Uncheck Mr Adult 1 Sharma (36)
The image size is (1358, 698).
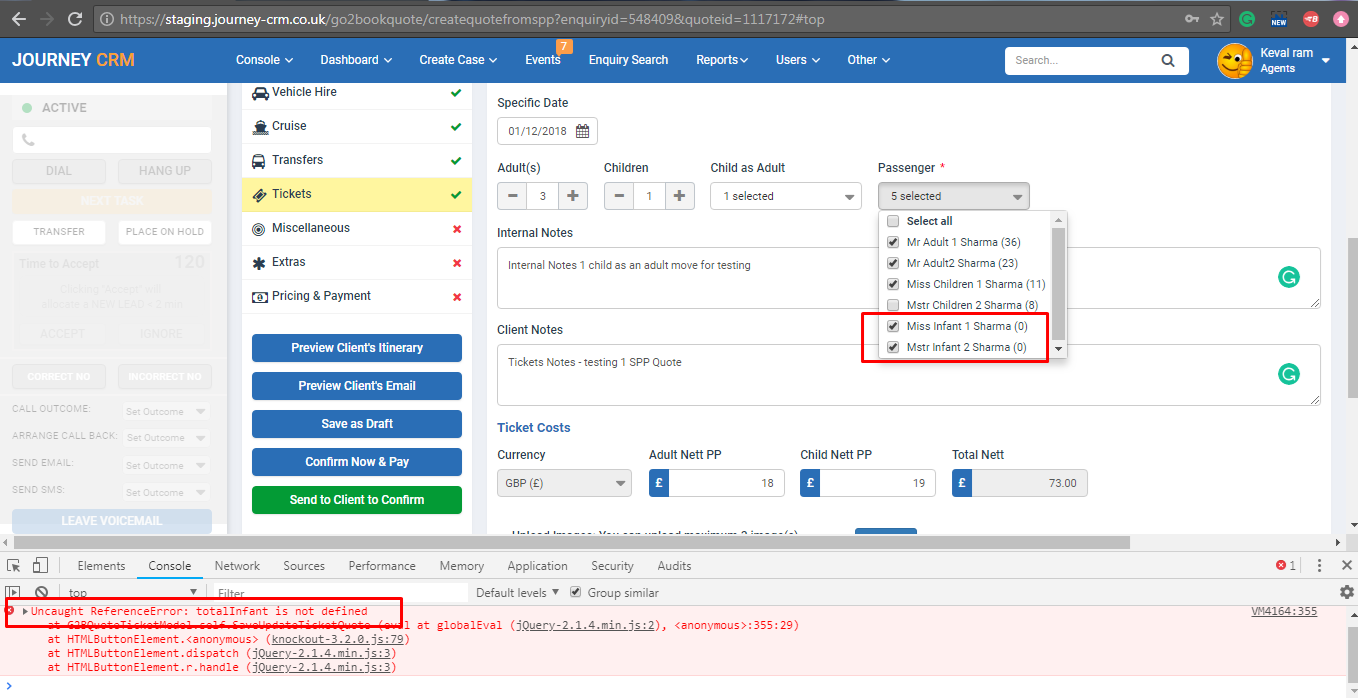point(893,242)
